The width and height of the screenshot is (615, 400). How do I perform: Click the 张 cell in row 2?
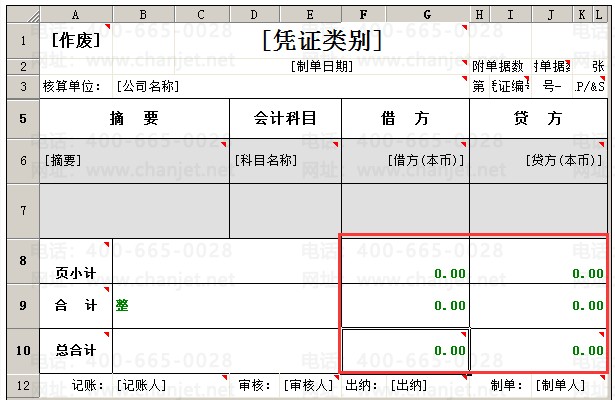[590, 67]
